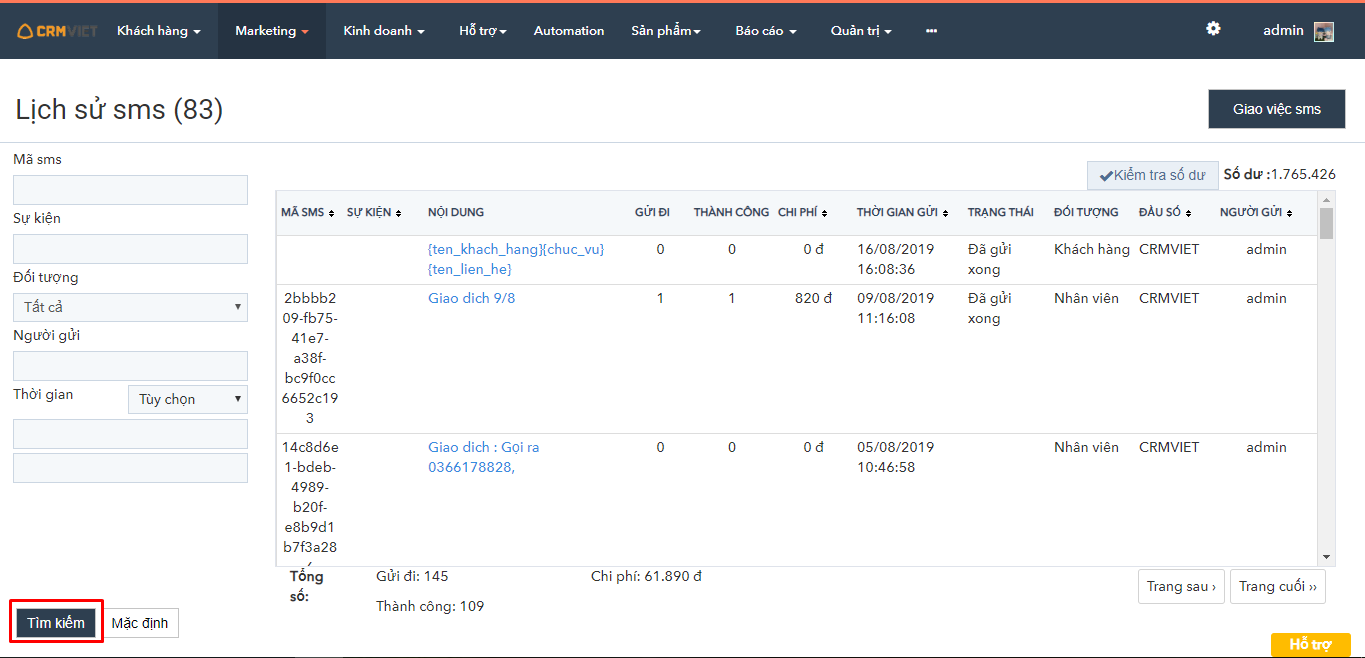Click SMS code starting 14c8d6e1
The image size is (1365, 658).
pos(310,500)
